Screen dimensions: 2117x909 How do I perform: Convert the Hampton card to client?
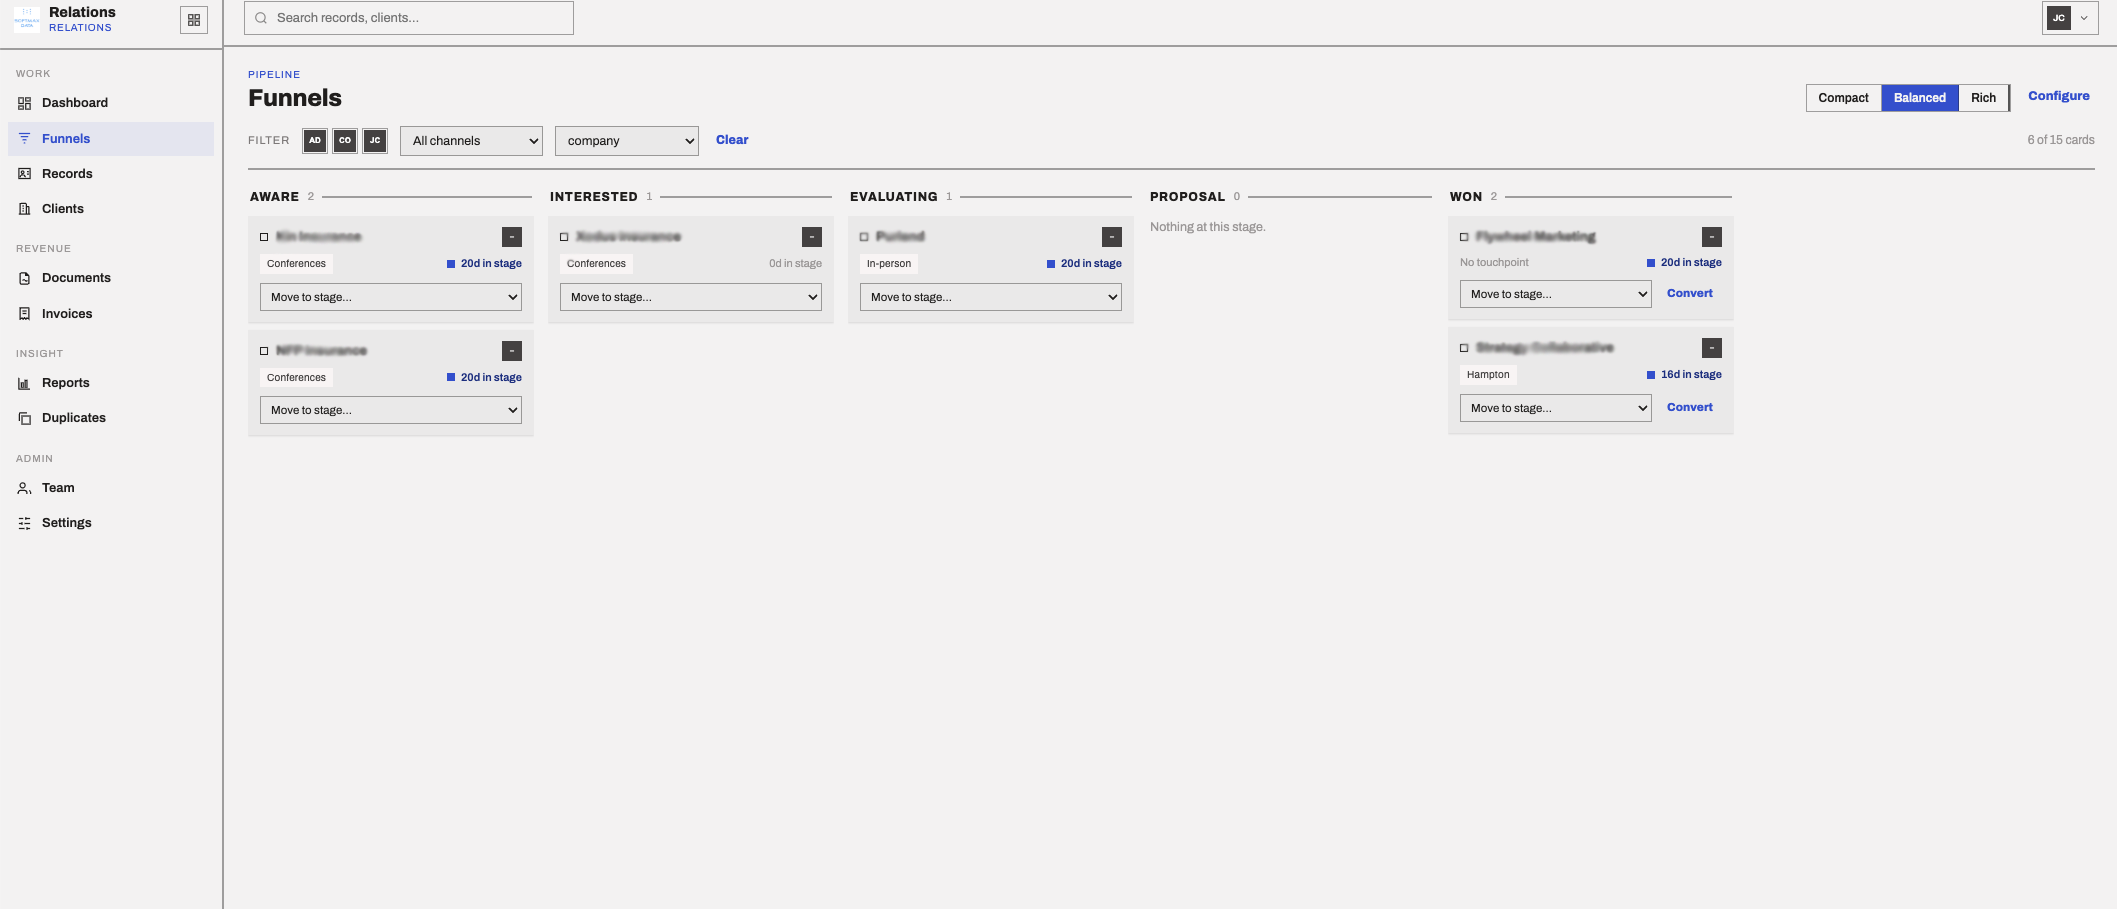(1690, 407)
